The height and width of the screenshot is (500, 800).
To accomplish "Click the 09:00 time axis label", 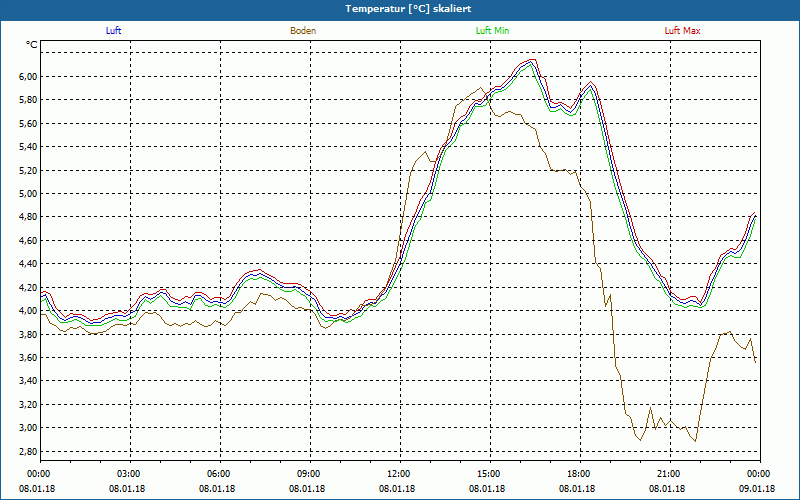I will click(310, 474).
